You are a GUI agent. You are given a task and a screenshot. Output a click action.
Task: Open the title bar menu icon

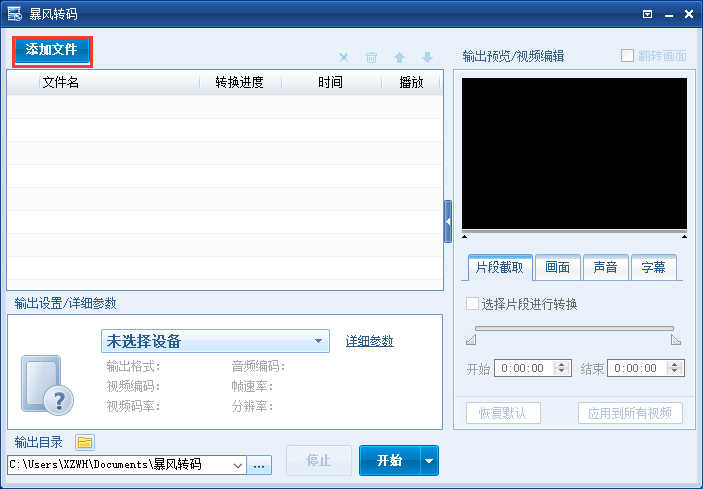pos(648,14)
